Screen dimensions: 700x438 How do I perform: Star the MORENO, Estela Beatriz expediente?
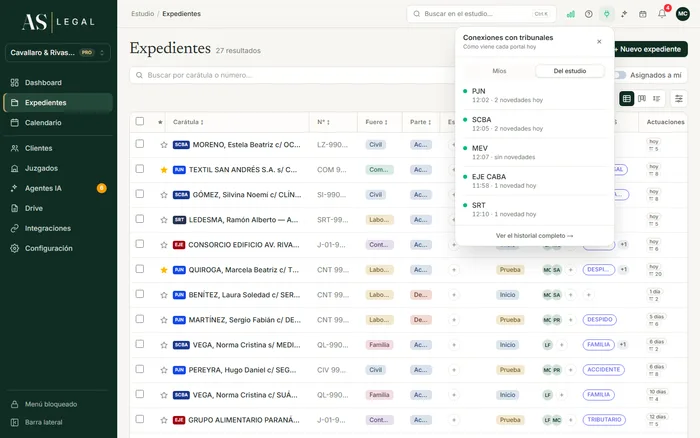pos(164,145)
